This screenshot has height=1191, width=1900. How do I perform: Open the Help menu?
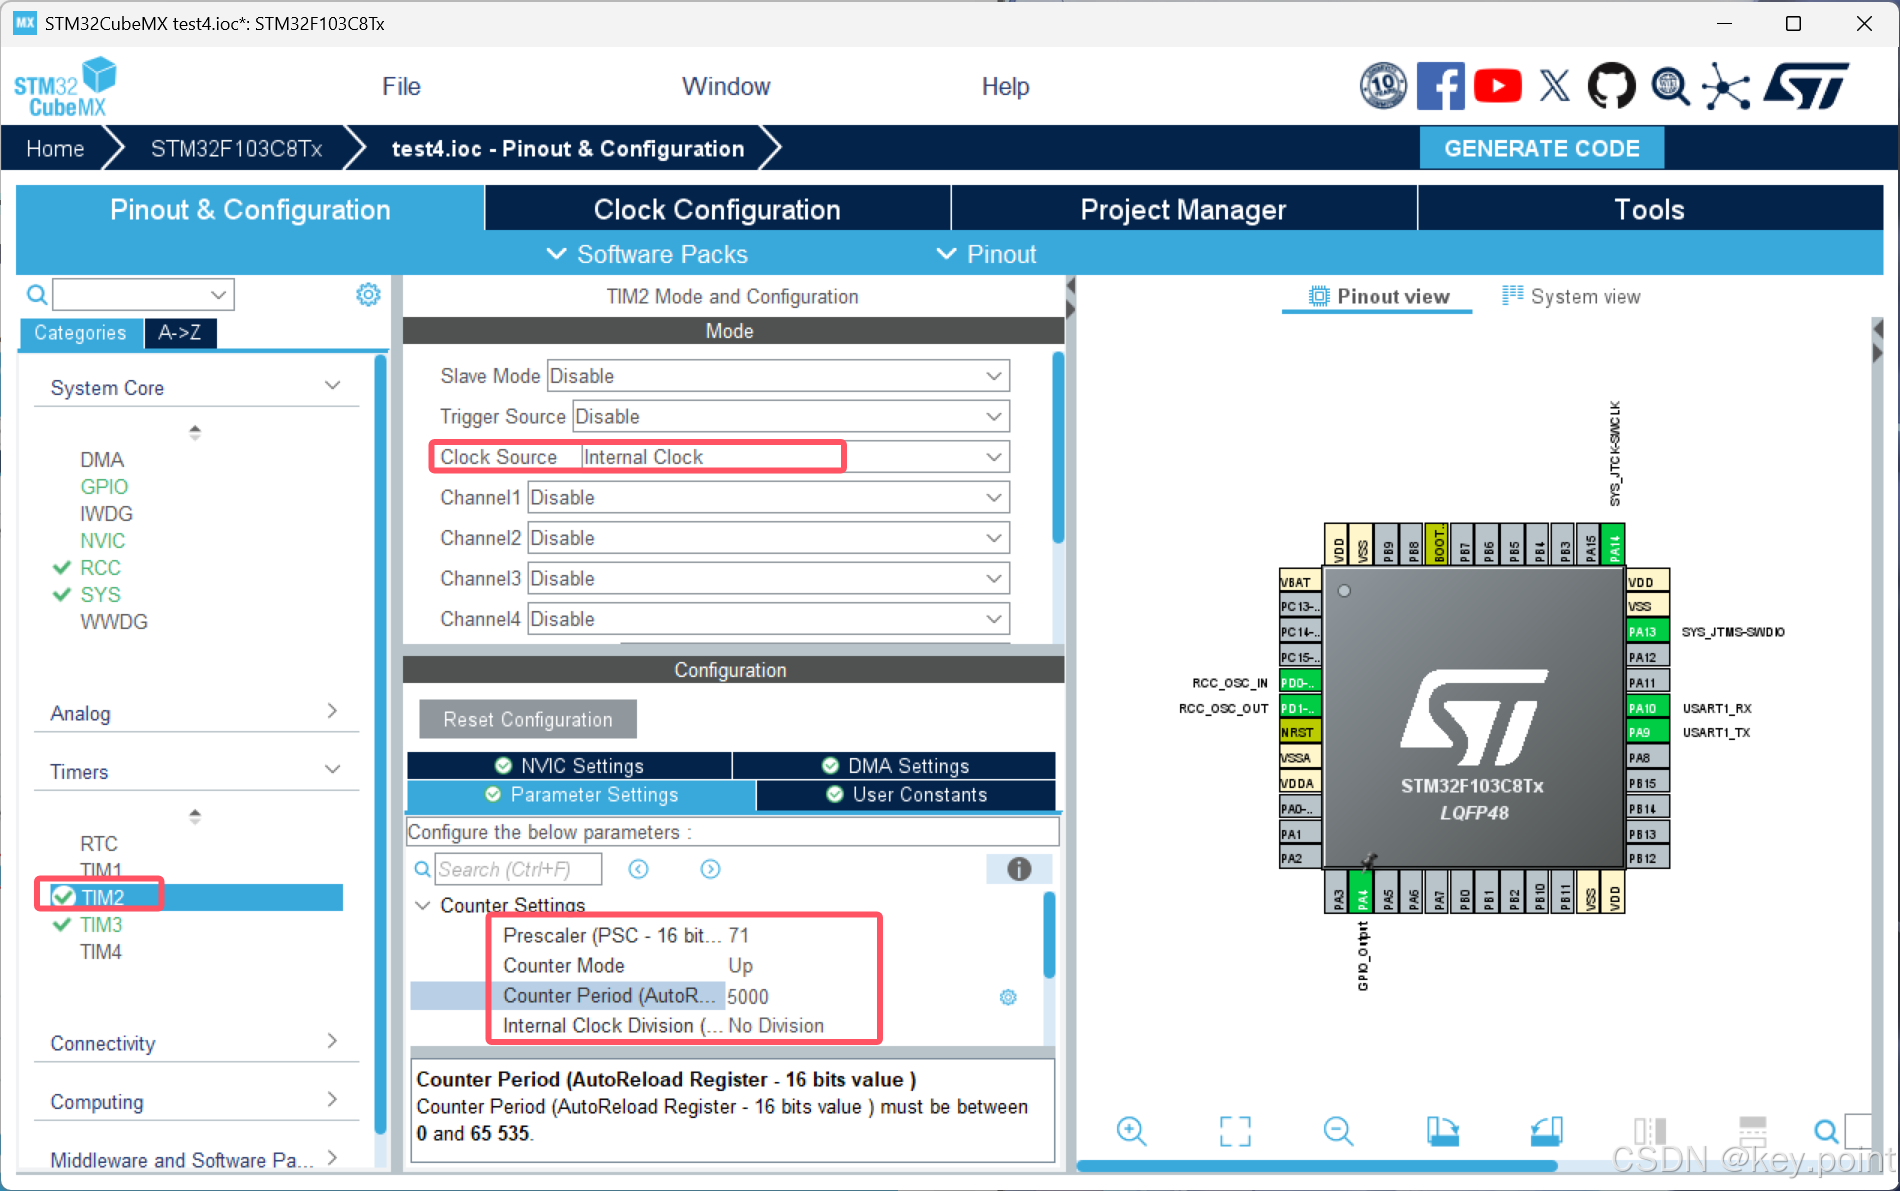(1005, 87)
